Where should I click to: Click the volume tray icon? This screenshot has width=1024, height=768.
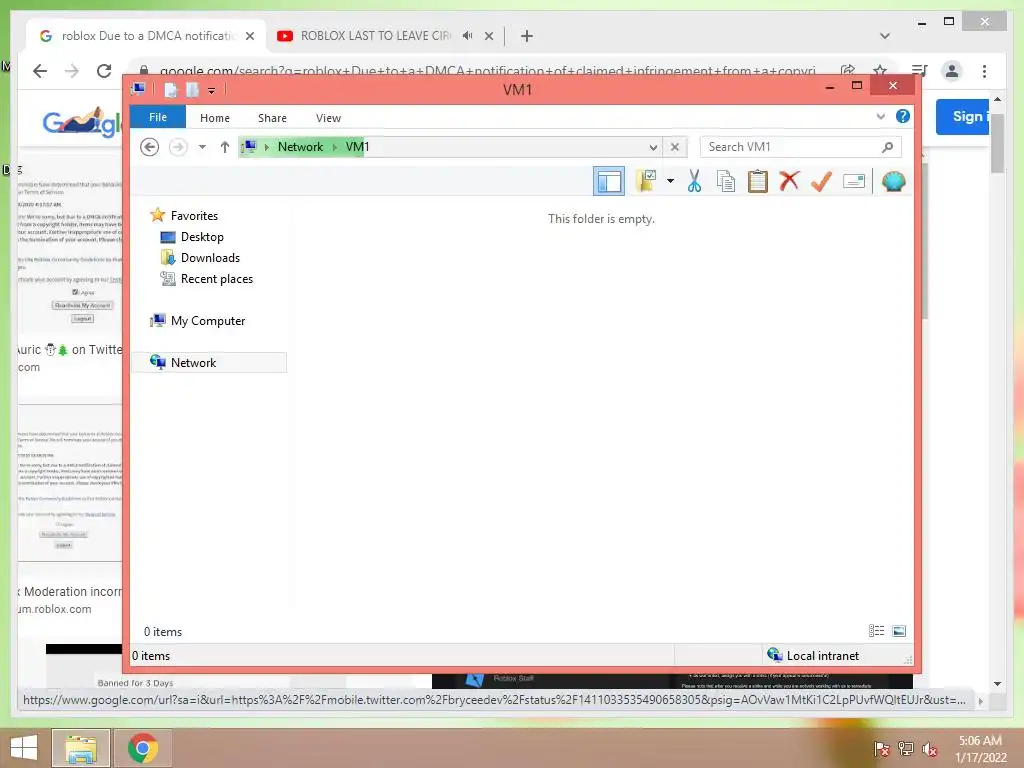click(x=929, y=749)
